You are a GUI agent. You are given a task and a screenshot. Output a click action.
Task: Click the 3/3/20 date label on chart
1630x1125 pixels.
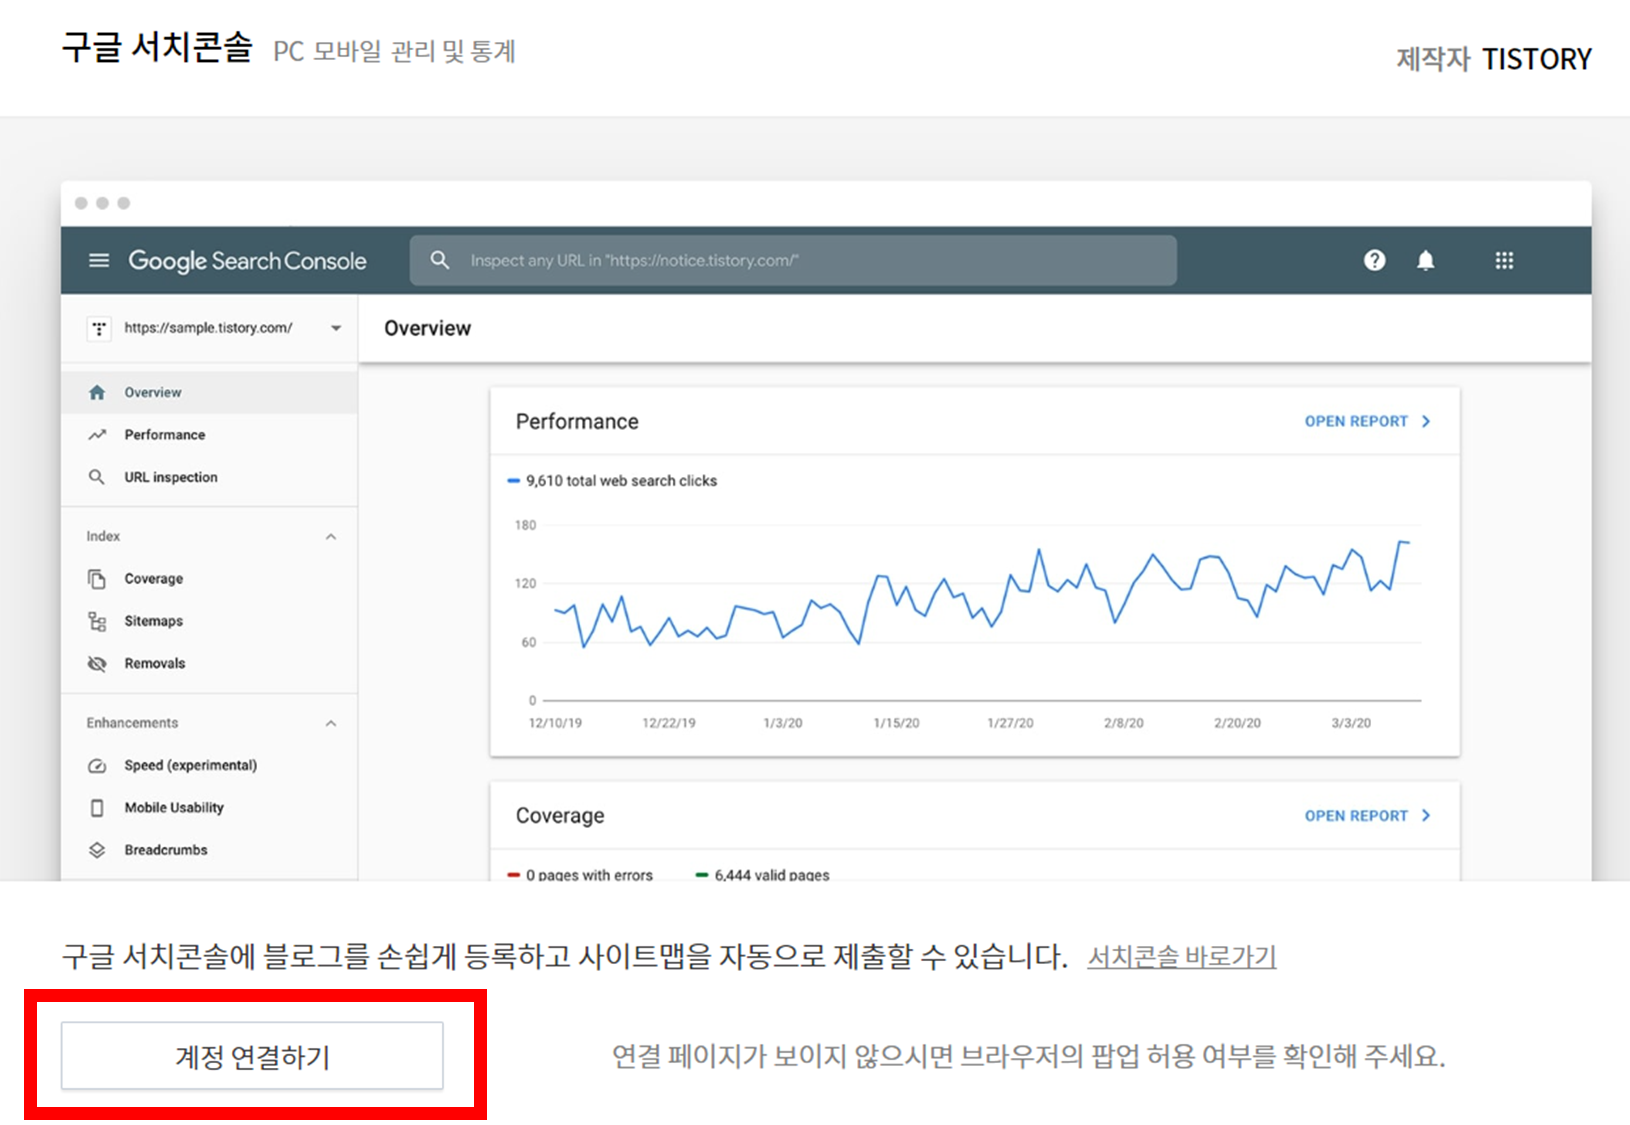tap(1351, 723)
